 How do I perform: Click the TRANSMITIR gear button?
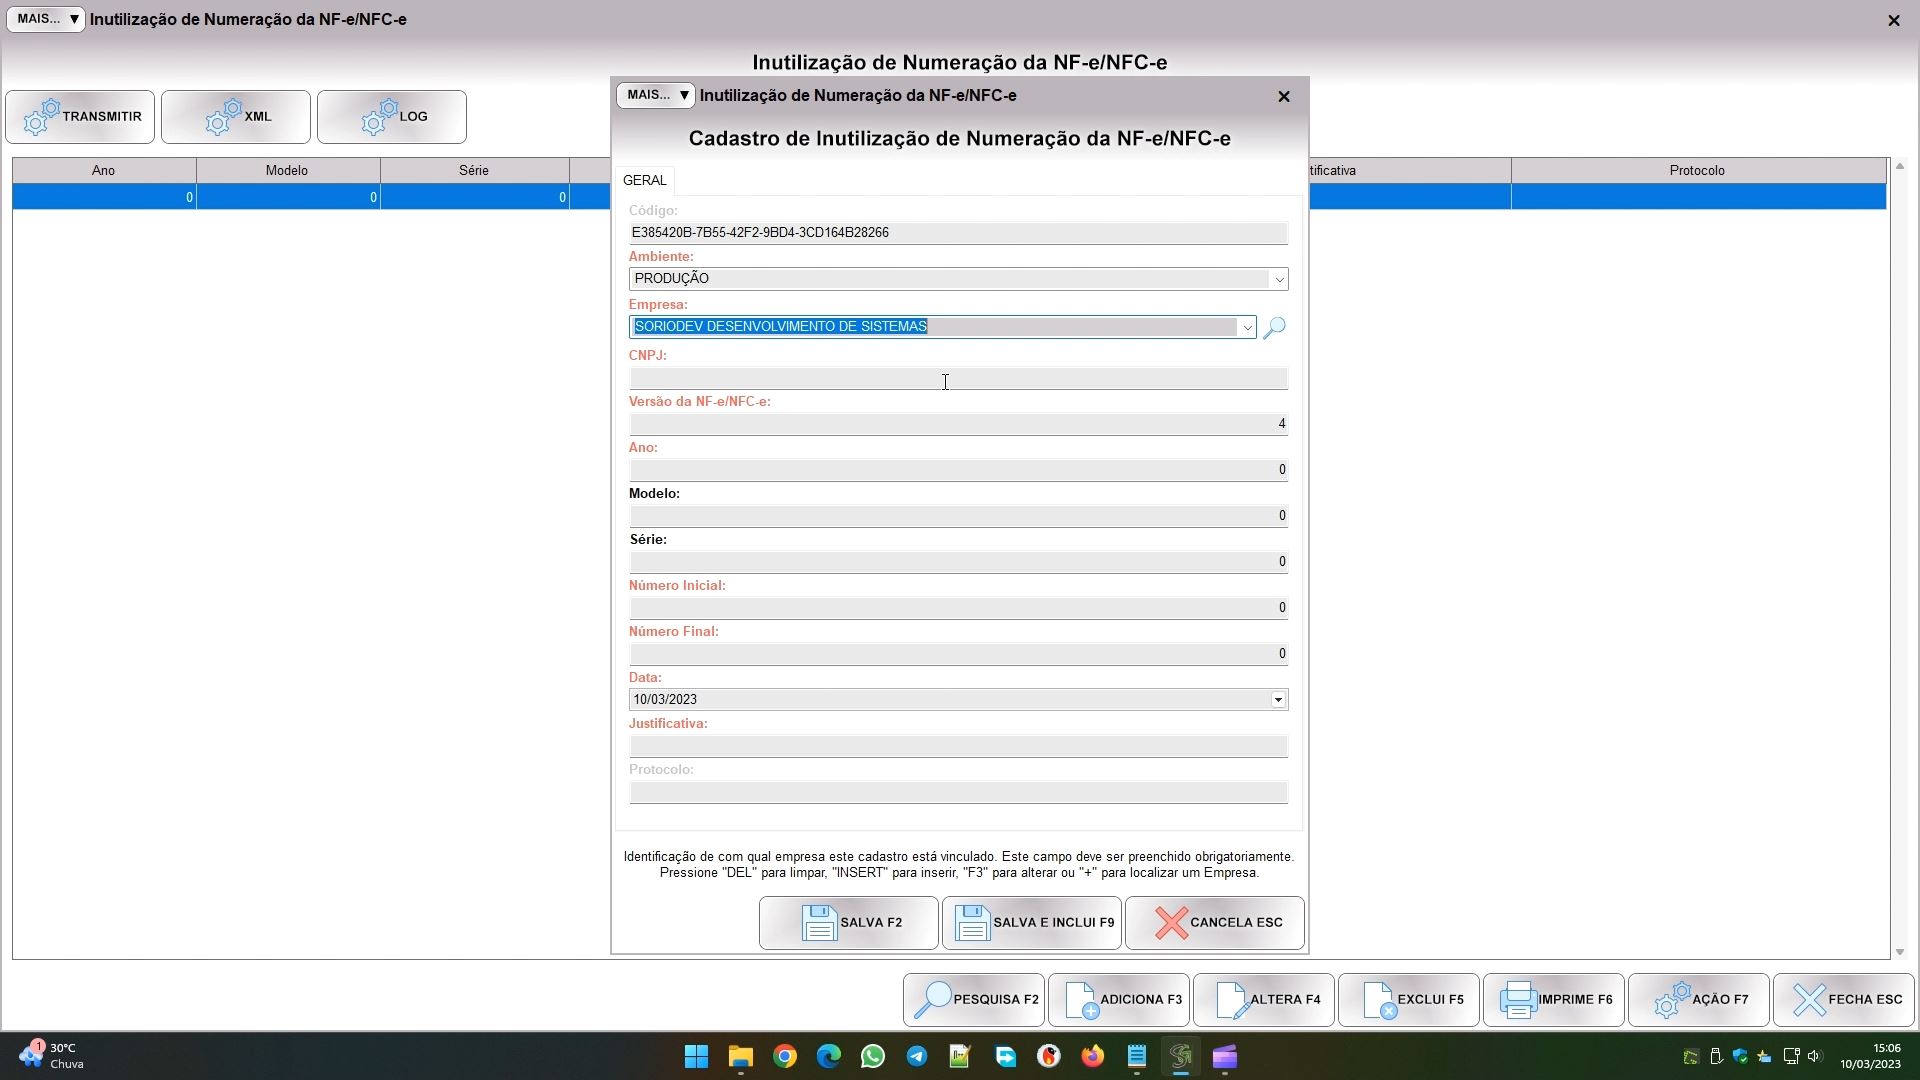(x=80, y=117)
